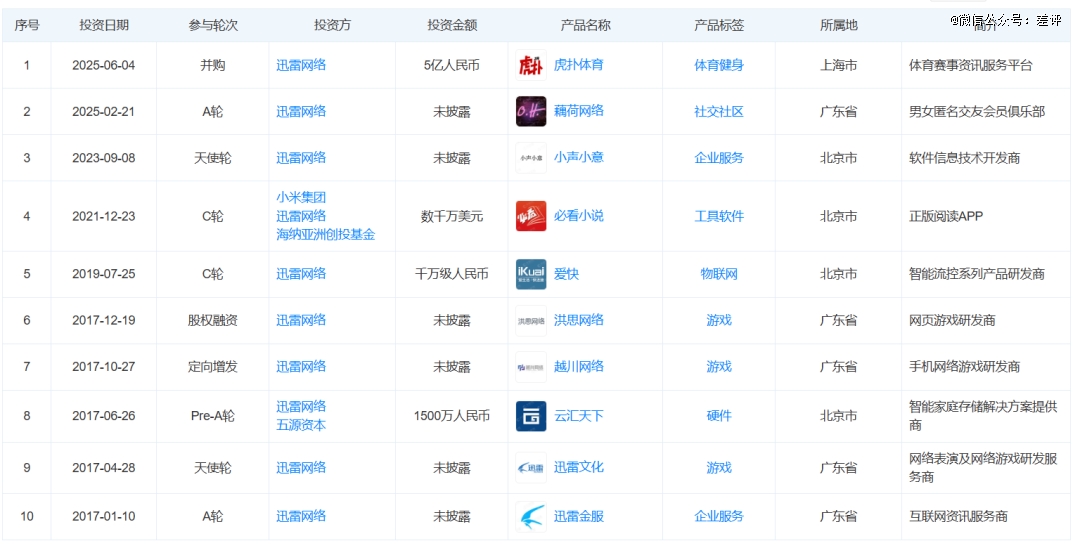Image resolution: width=1080 pixels, height=548 pixels.
Task: Open the 小米集团 investor link
Action: tap(301, 198)
